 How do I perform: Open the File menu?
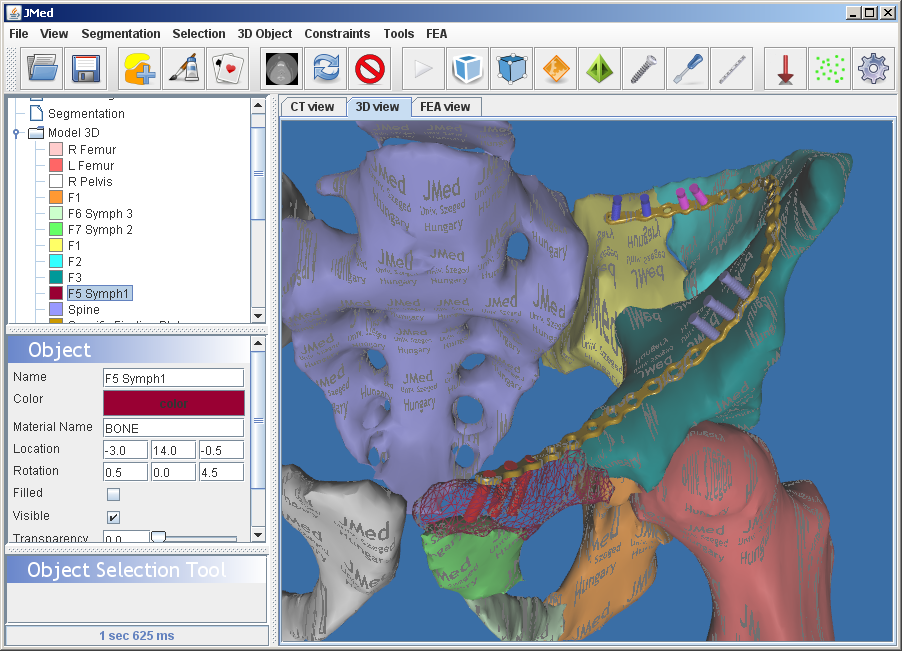click(18, 34)
